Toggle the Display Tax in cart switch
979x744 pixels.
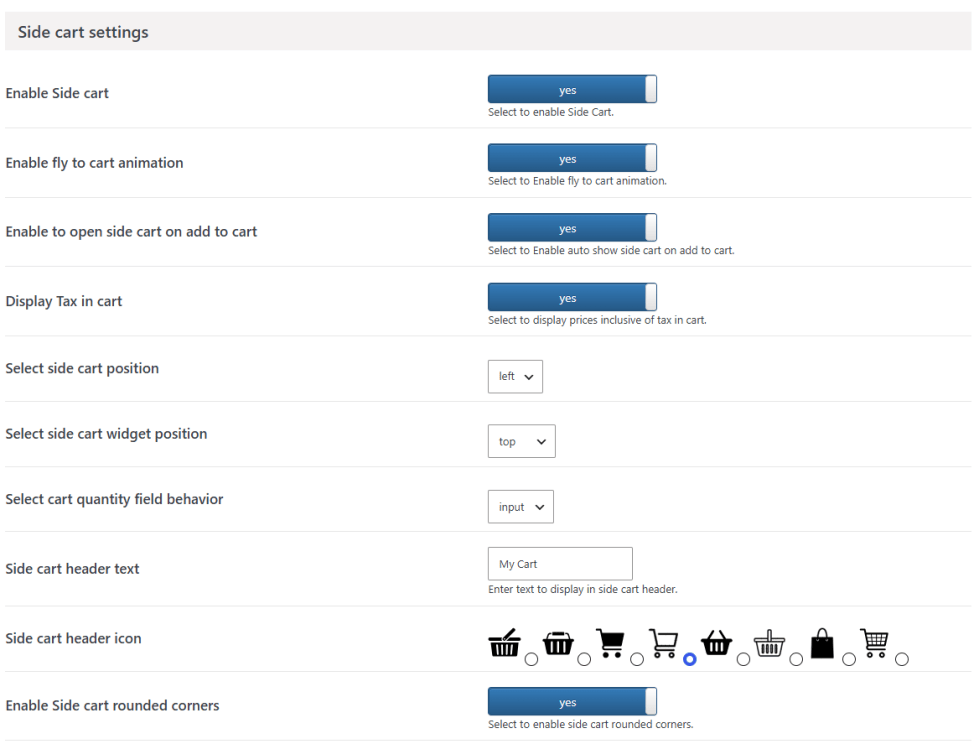[572, 297]
